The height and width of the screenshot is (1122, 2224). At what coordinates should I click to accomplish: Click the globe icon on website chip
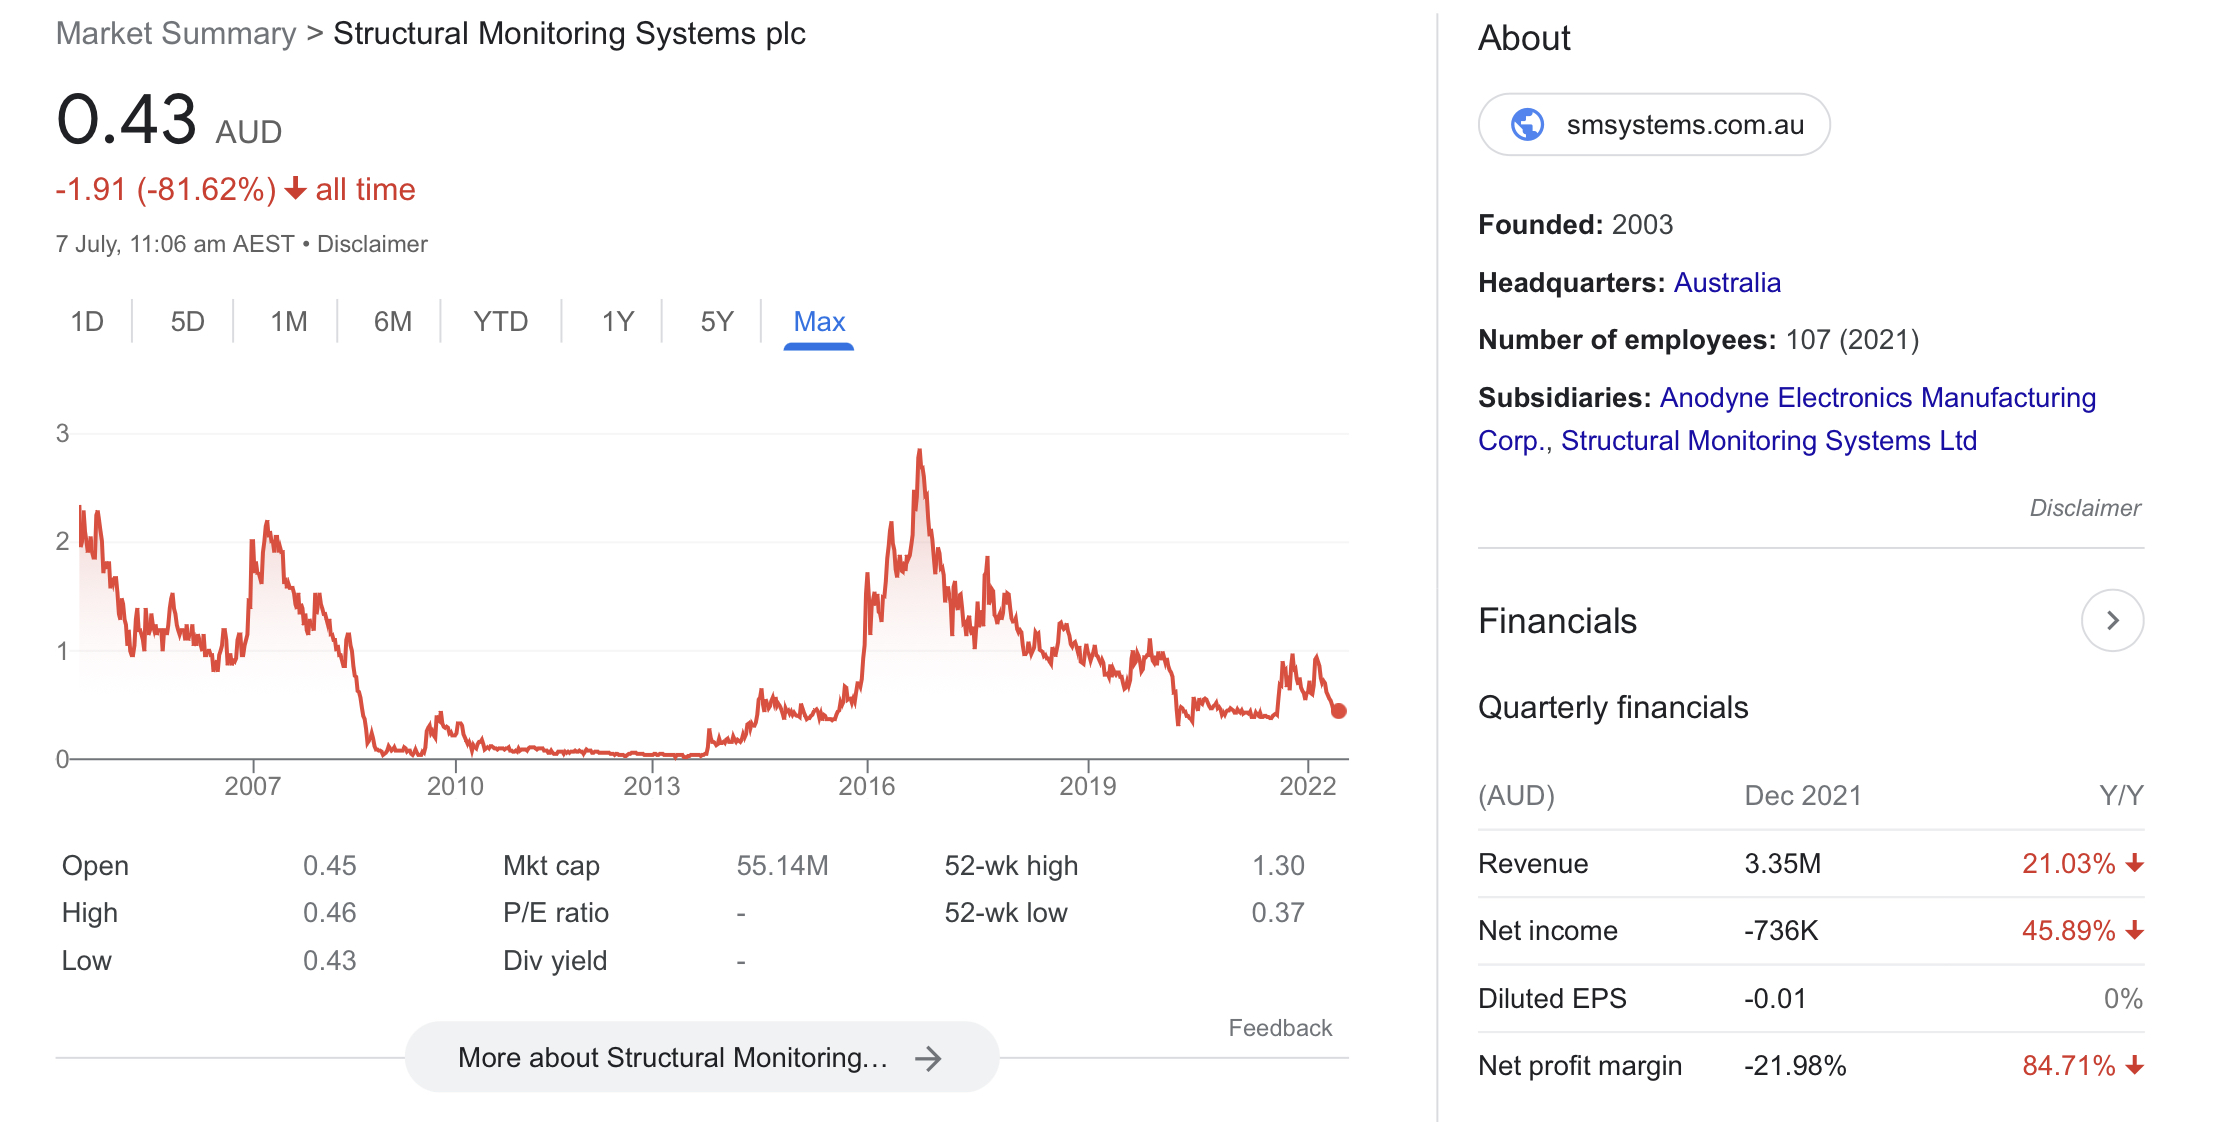coord(1527,125)
